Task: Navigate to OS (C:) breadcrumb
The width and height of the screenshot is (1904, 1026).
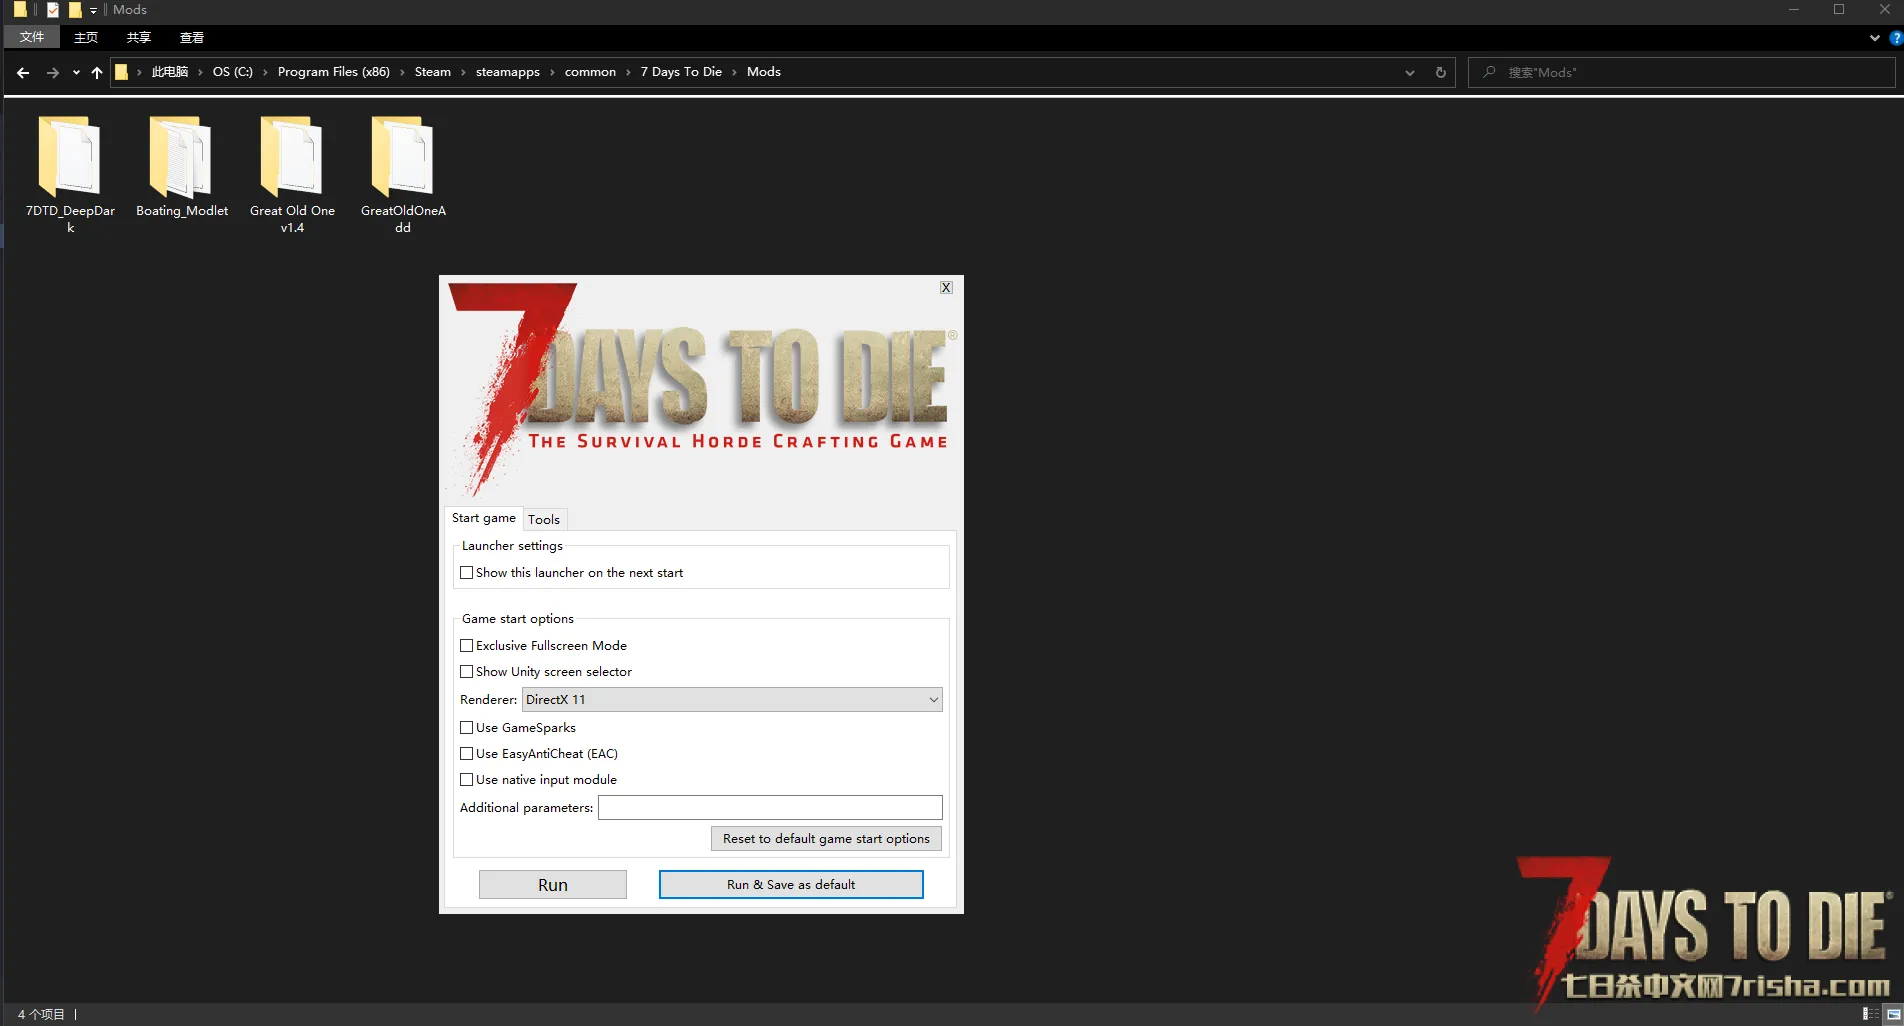Action: click(233, 72)
